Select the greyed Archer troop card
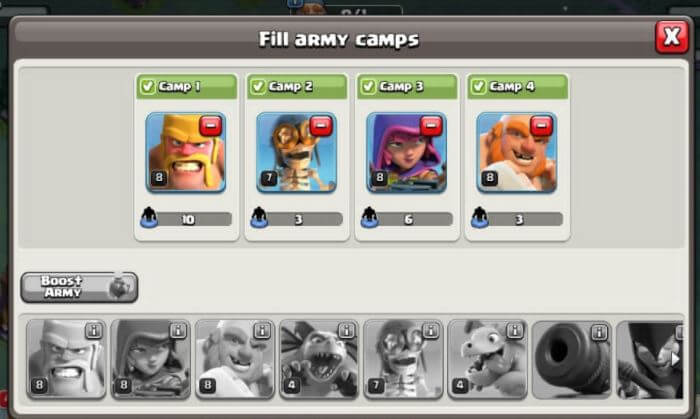This screenshot has width=700, height=419. click(x=150, y=359)
